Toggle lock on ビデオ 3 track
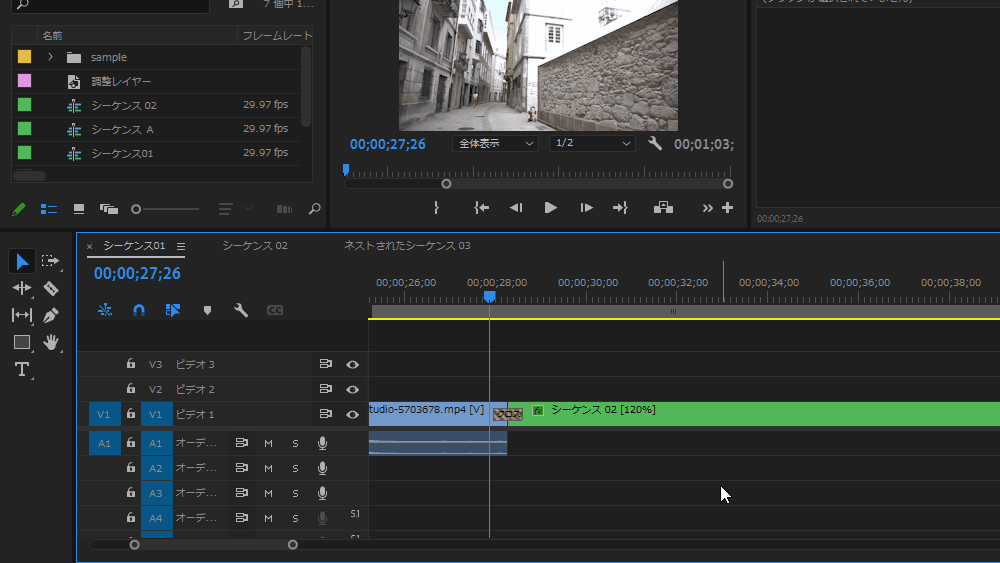 click(x=130, y=364)
